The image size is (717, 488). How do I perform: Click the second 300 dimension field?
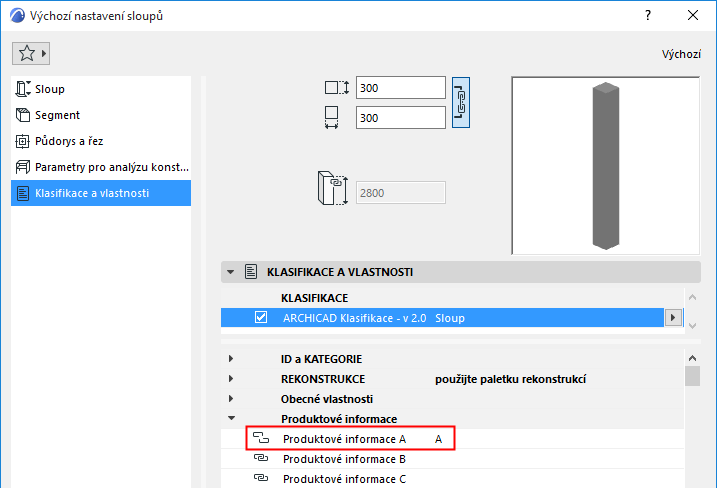coord(401,118)
